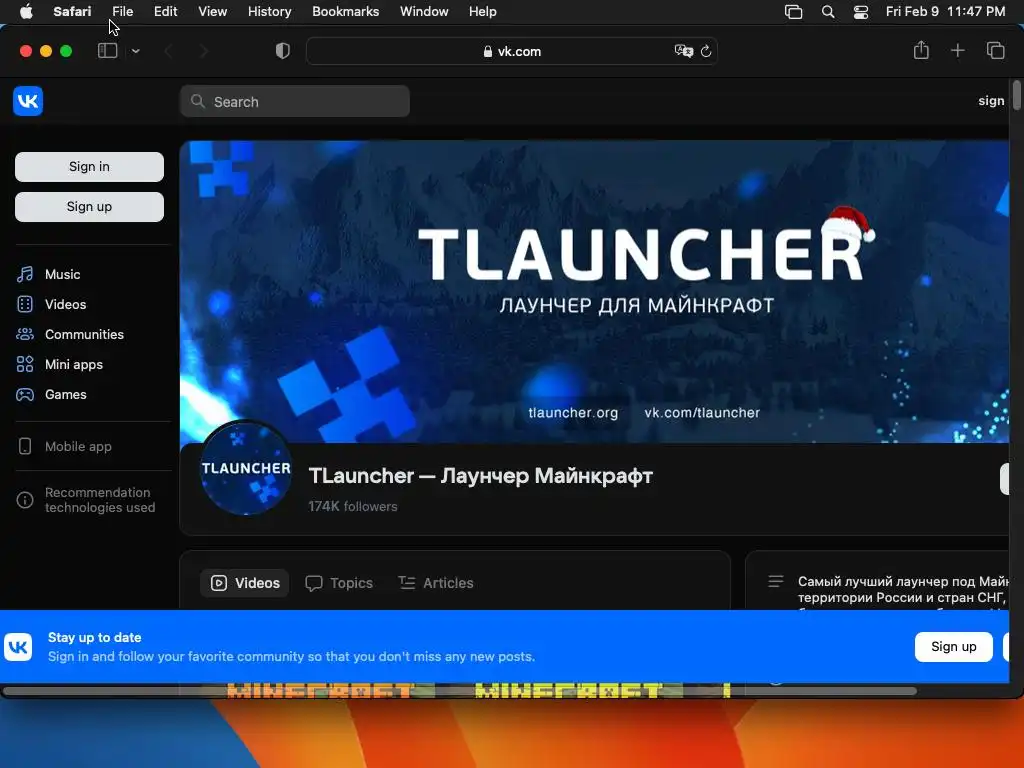Image resolution: width=1024 pixels, height=768 pixels.
Task: Open the Safari Share button
Action: tap(921, 50)
